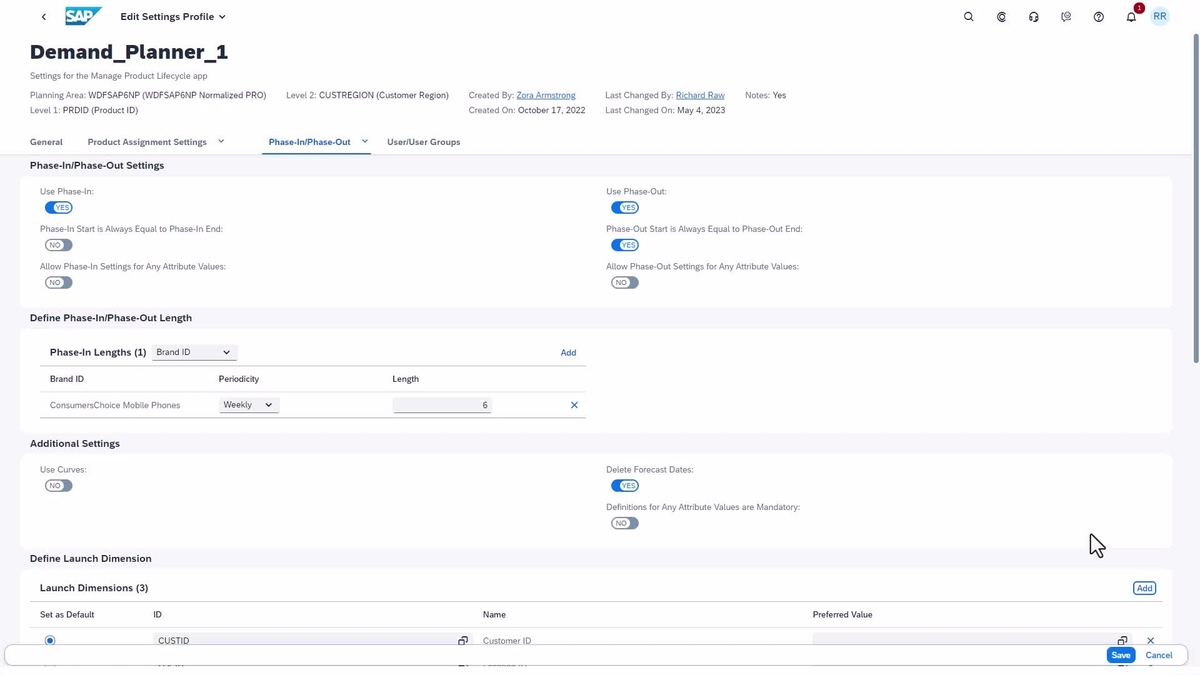Open the Joule copilot icon

pos(1001,17)
